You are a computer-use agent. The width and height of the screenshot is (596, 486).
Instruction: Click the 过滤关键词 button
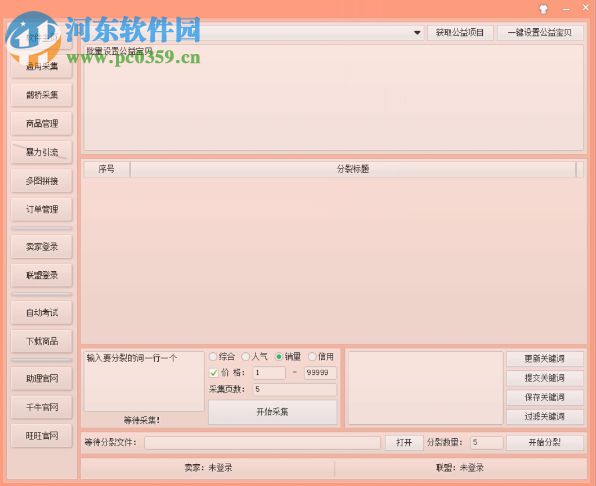[545, 417]
